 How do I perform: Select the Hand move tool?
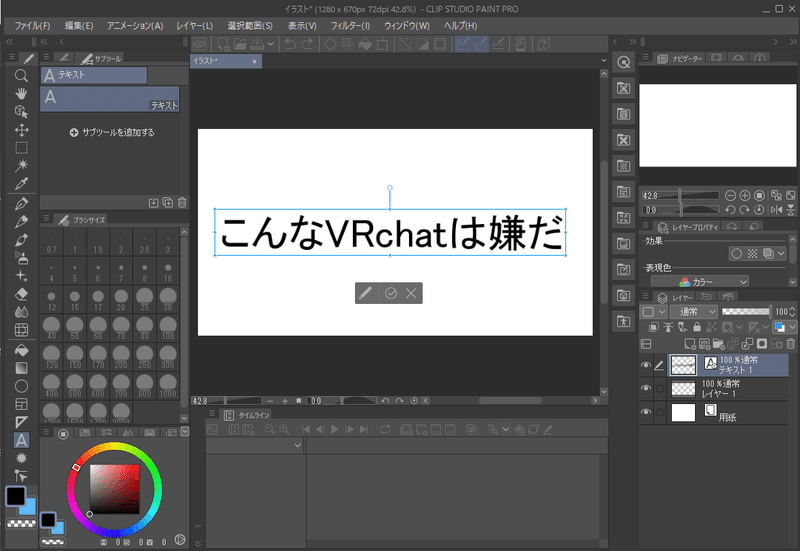[x=21, y=94]
